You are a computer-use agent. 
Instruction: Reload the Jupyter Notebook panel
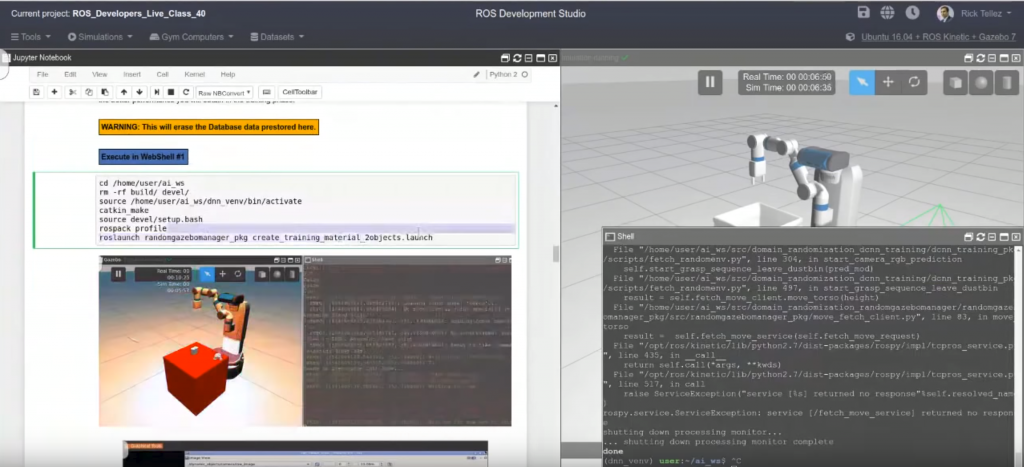(x=517, y=58)
